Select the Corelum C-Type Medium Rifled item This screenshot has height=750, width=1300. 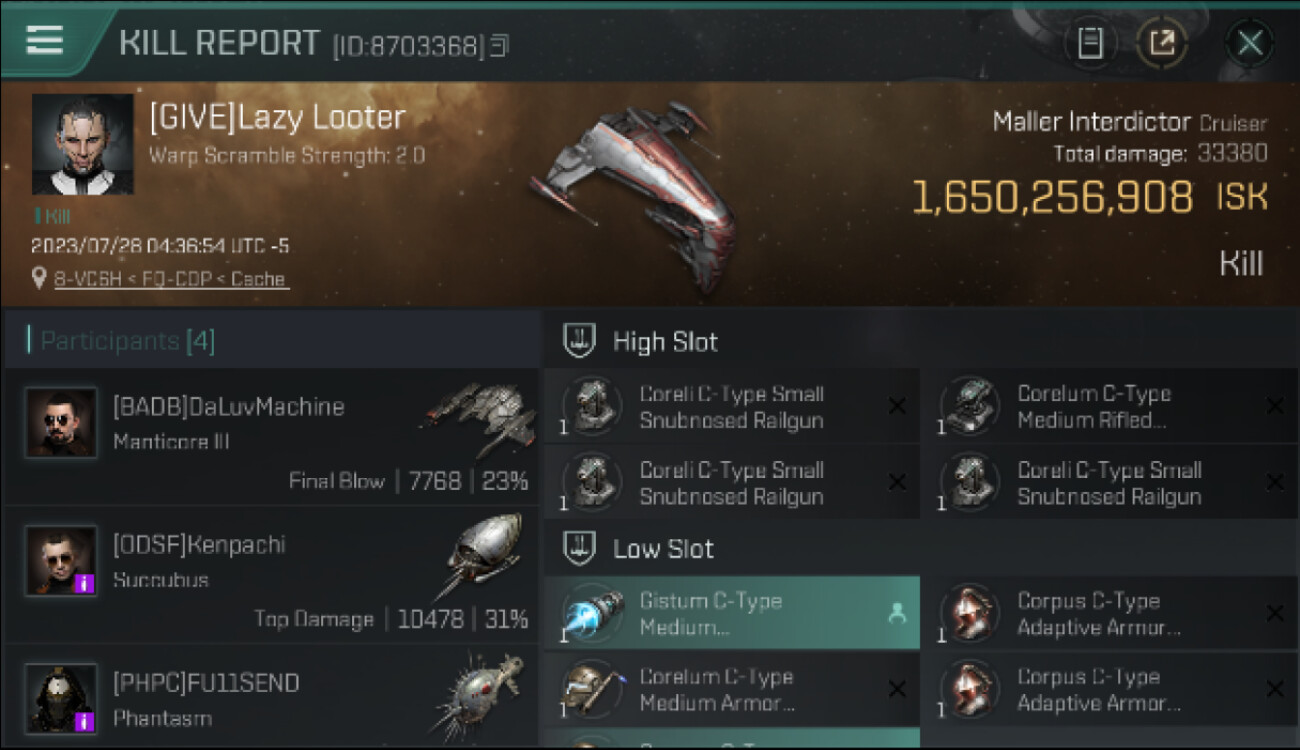click(x=1110, y=407)
